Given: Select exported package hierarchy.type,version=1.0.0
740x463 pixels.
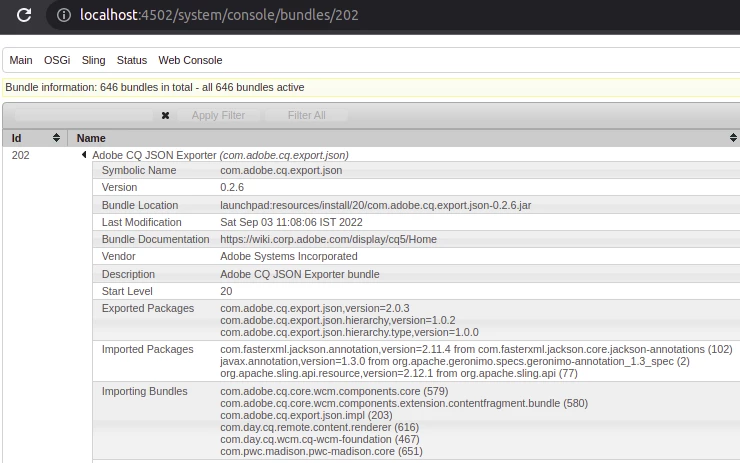Looking at the screenshot, I should [x=349, y=332].
